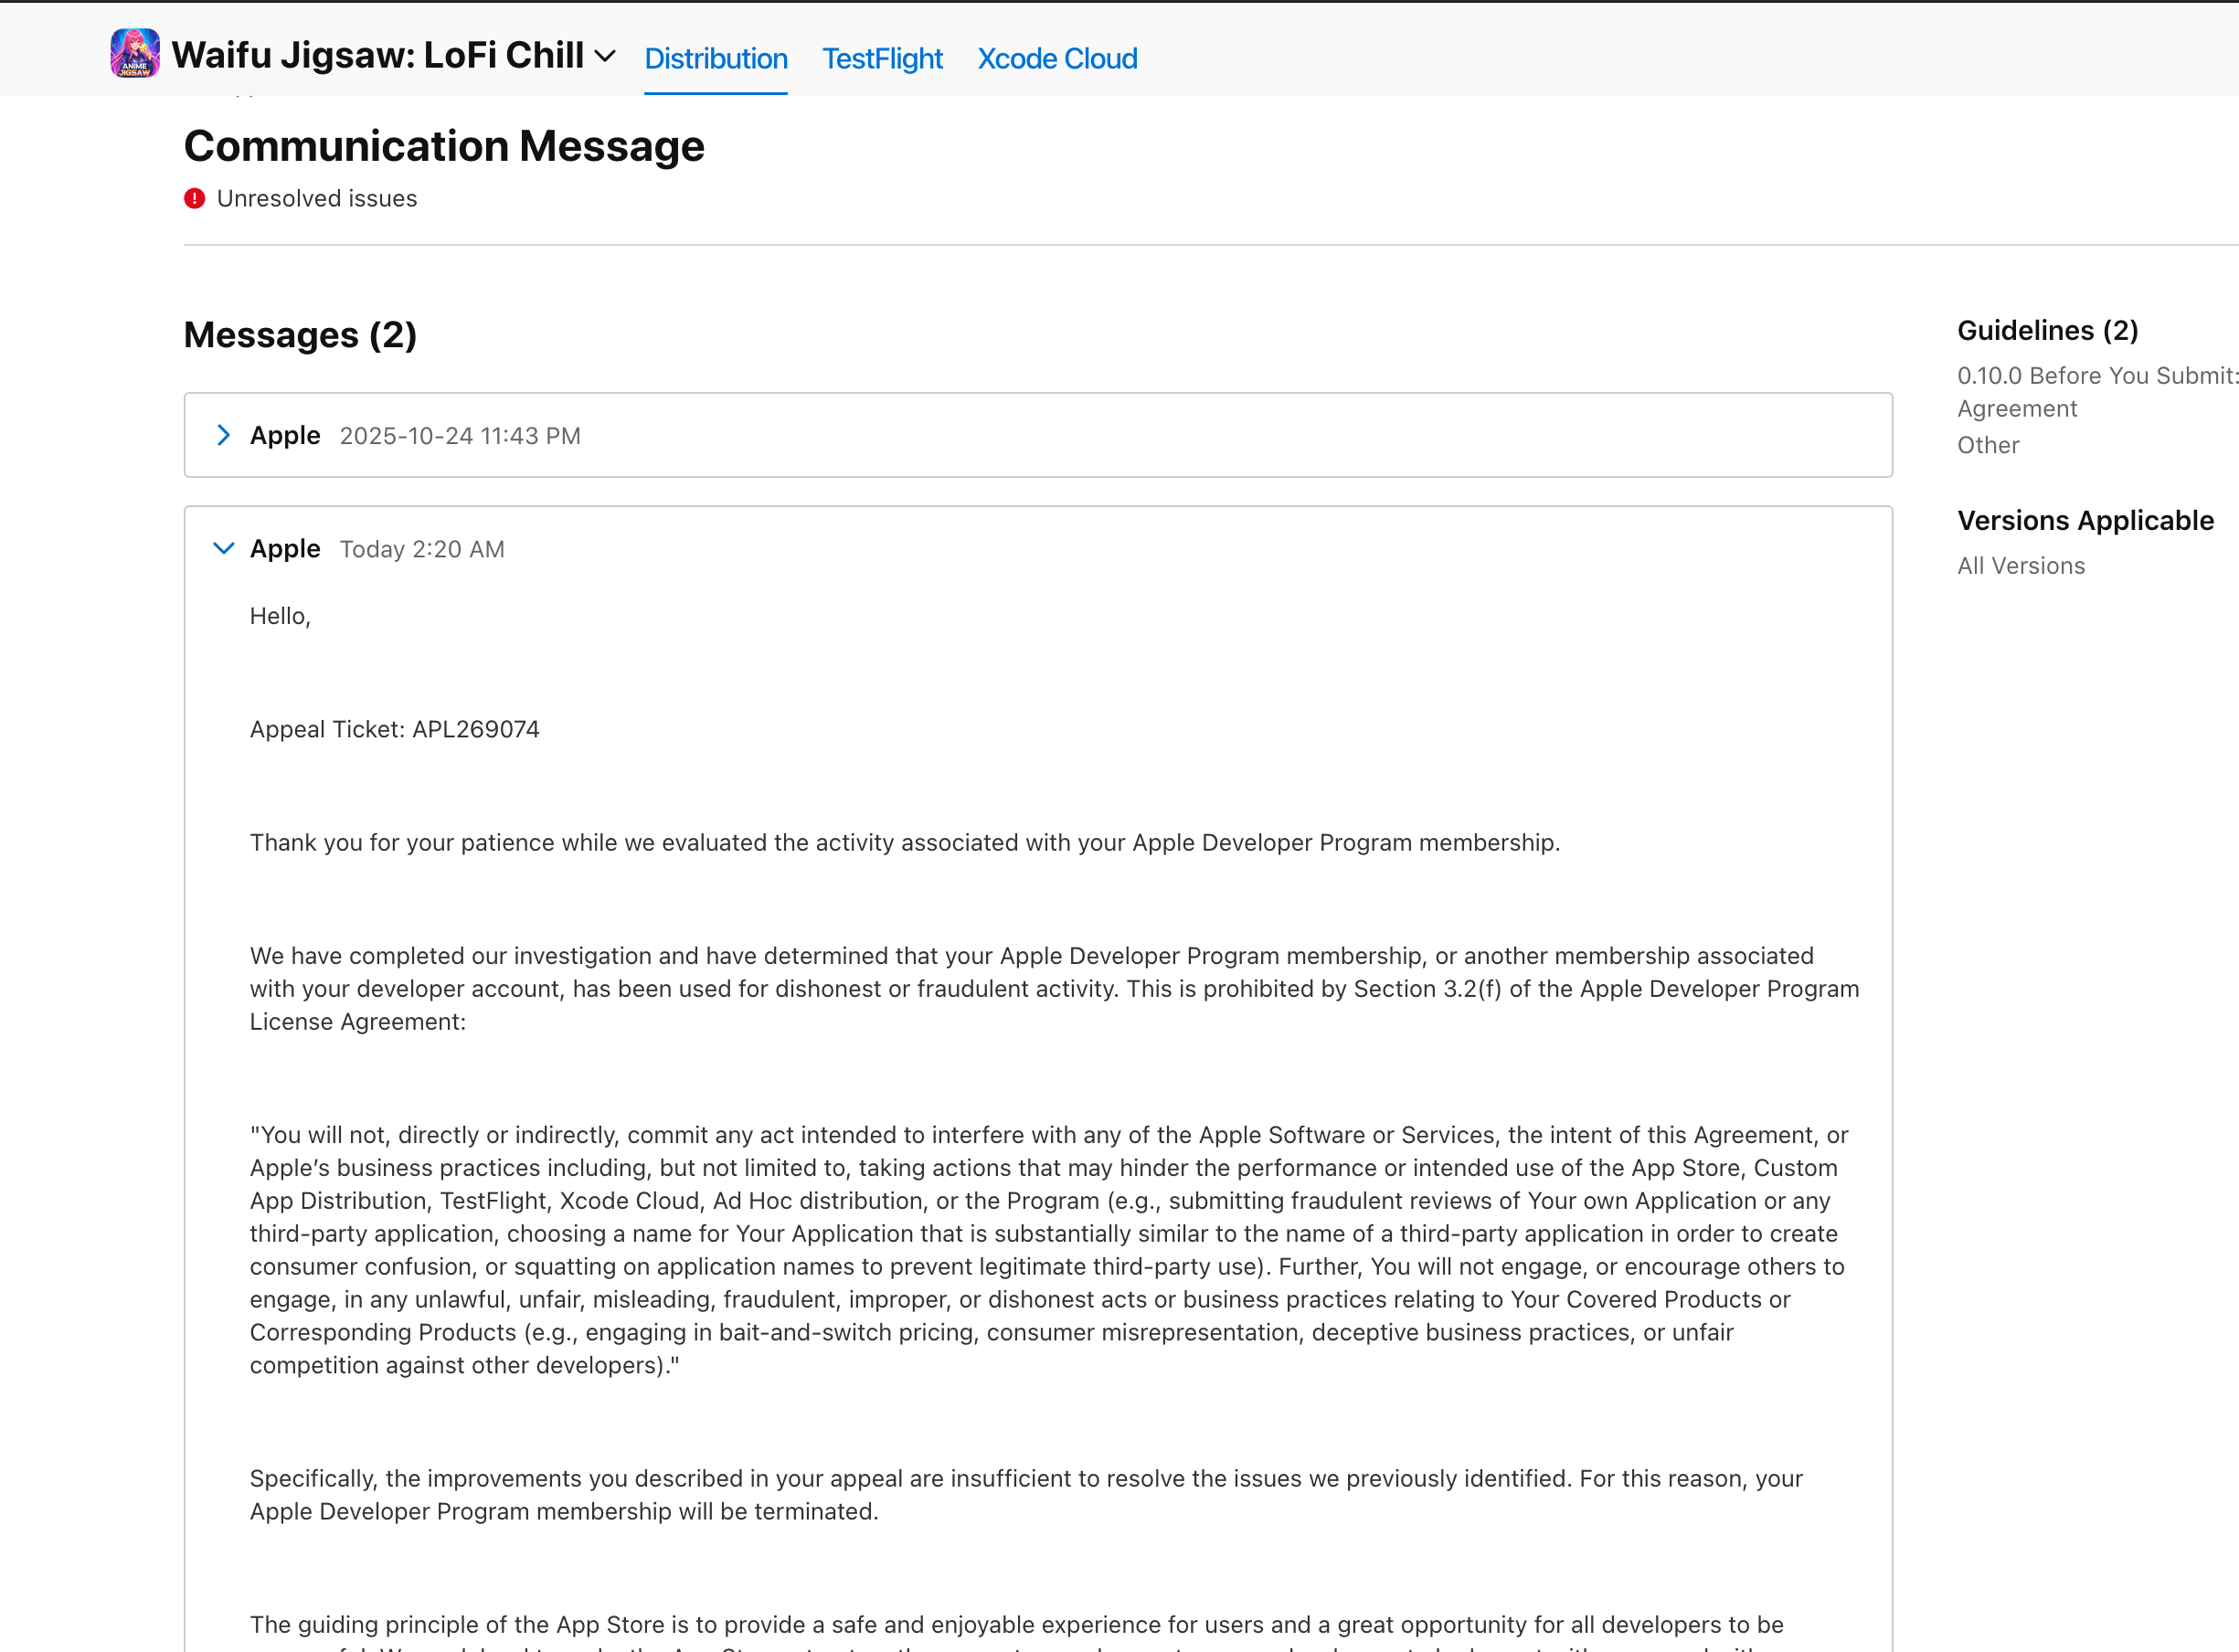Switch to the Distribution tab
This screenshot has height=1652, width=2239.
716,59
